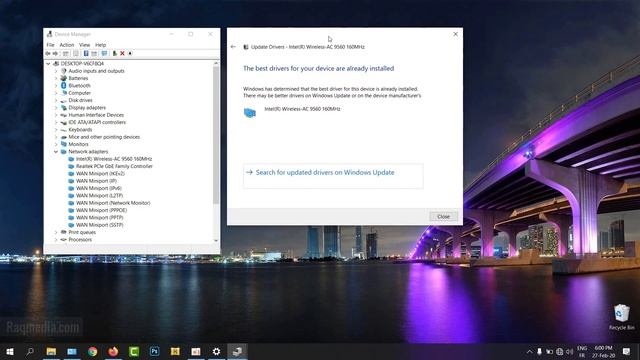This screenshot has height=360, width=640.
Task: Select IDE ATA/ATAPI controllers category
Action: point(97,122)
